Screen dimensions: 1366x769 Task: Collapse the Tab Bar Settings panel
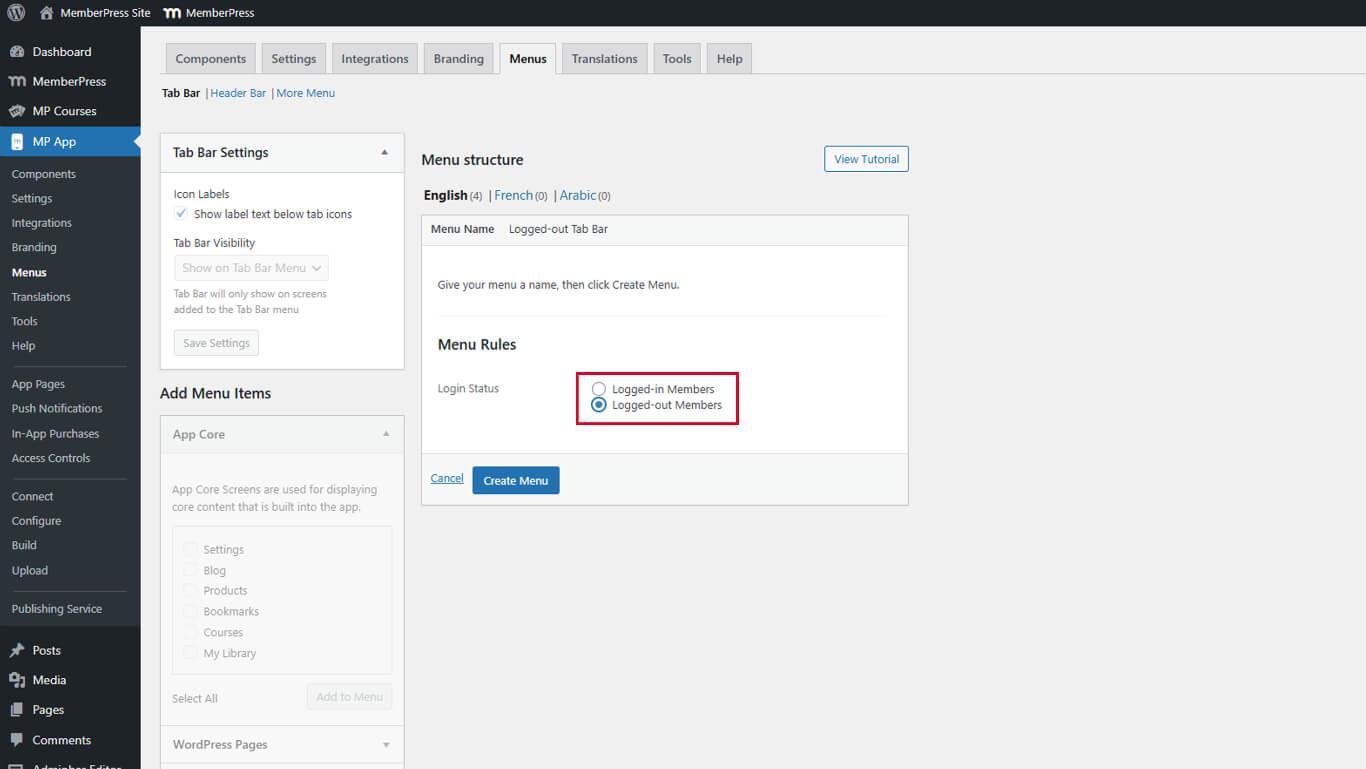[x=385, y=153]
